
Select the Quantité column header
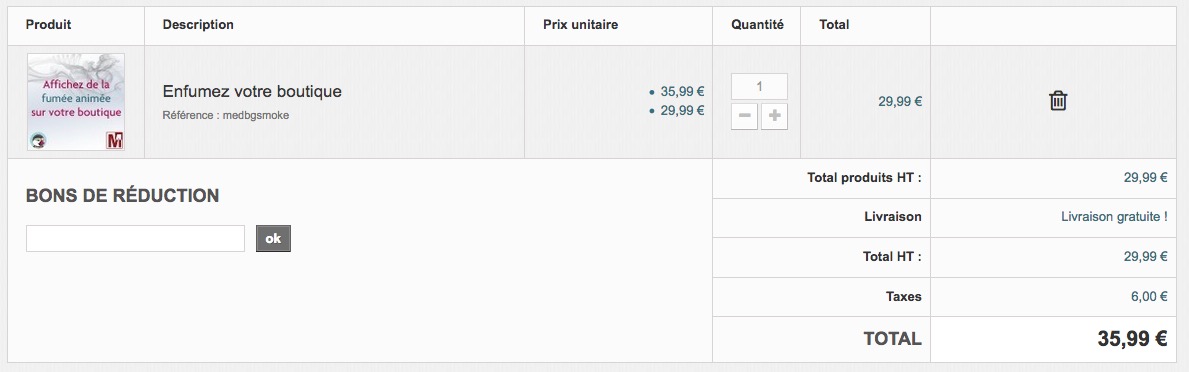click(x=757, y=25)
